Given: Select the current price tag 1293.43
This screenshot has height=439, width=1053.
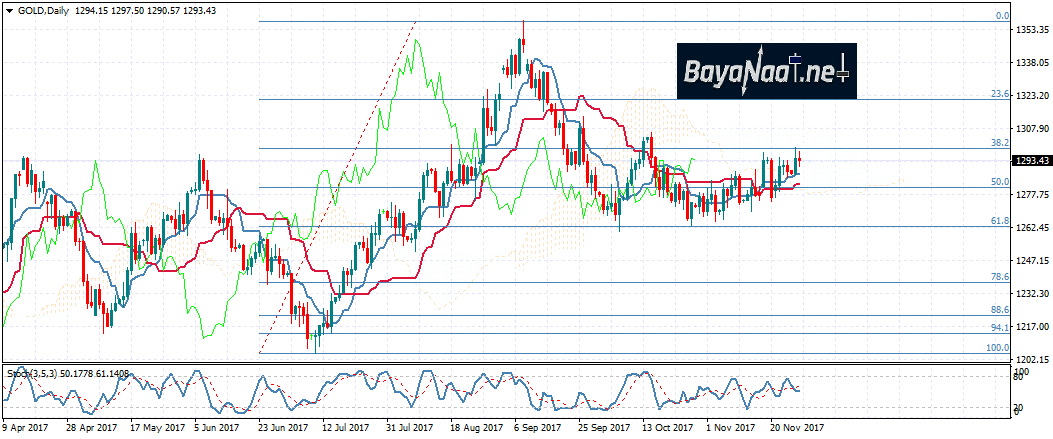Looking at the screenshot, I should click(1031, 161).
